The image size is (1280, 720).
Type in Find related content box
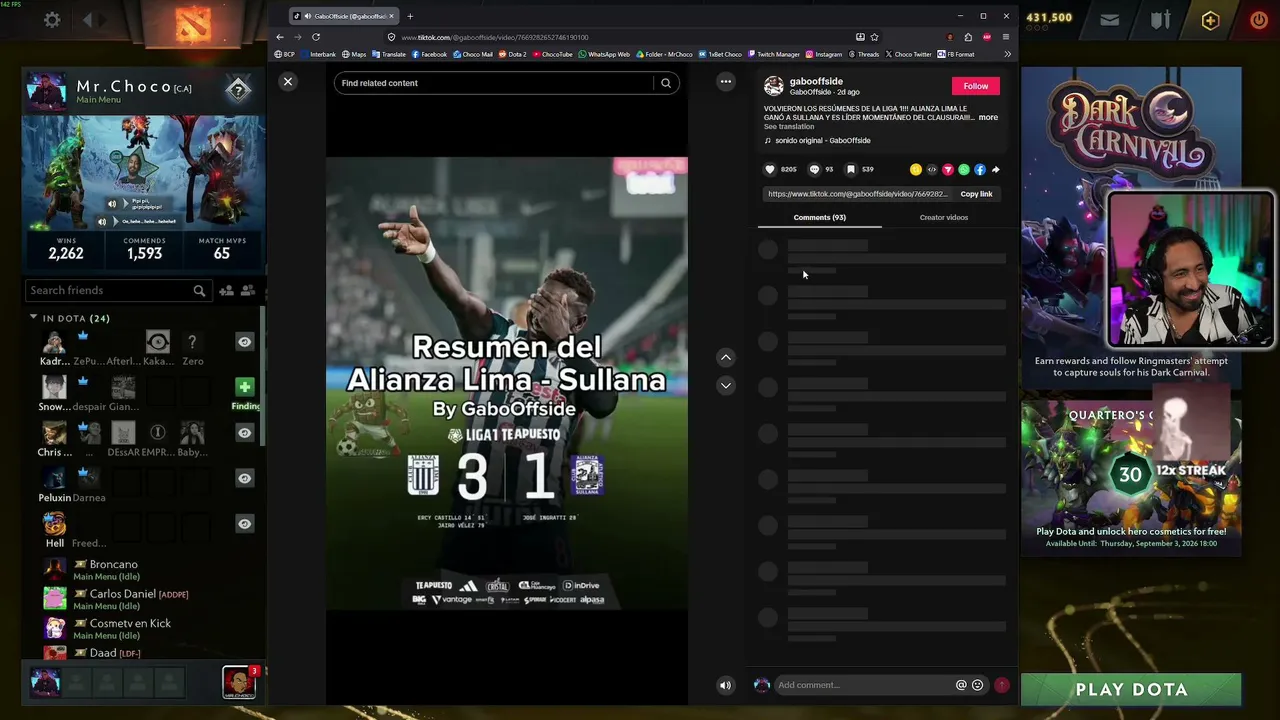click(x=495, y=83)
